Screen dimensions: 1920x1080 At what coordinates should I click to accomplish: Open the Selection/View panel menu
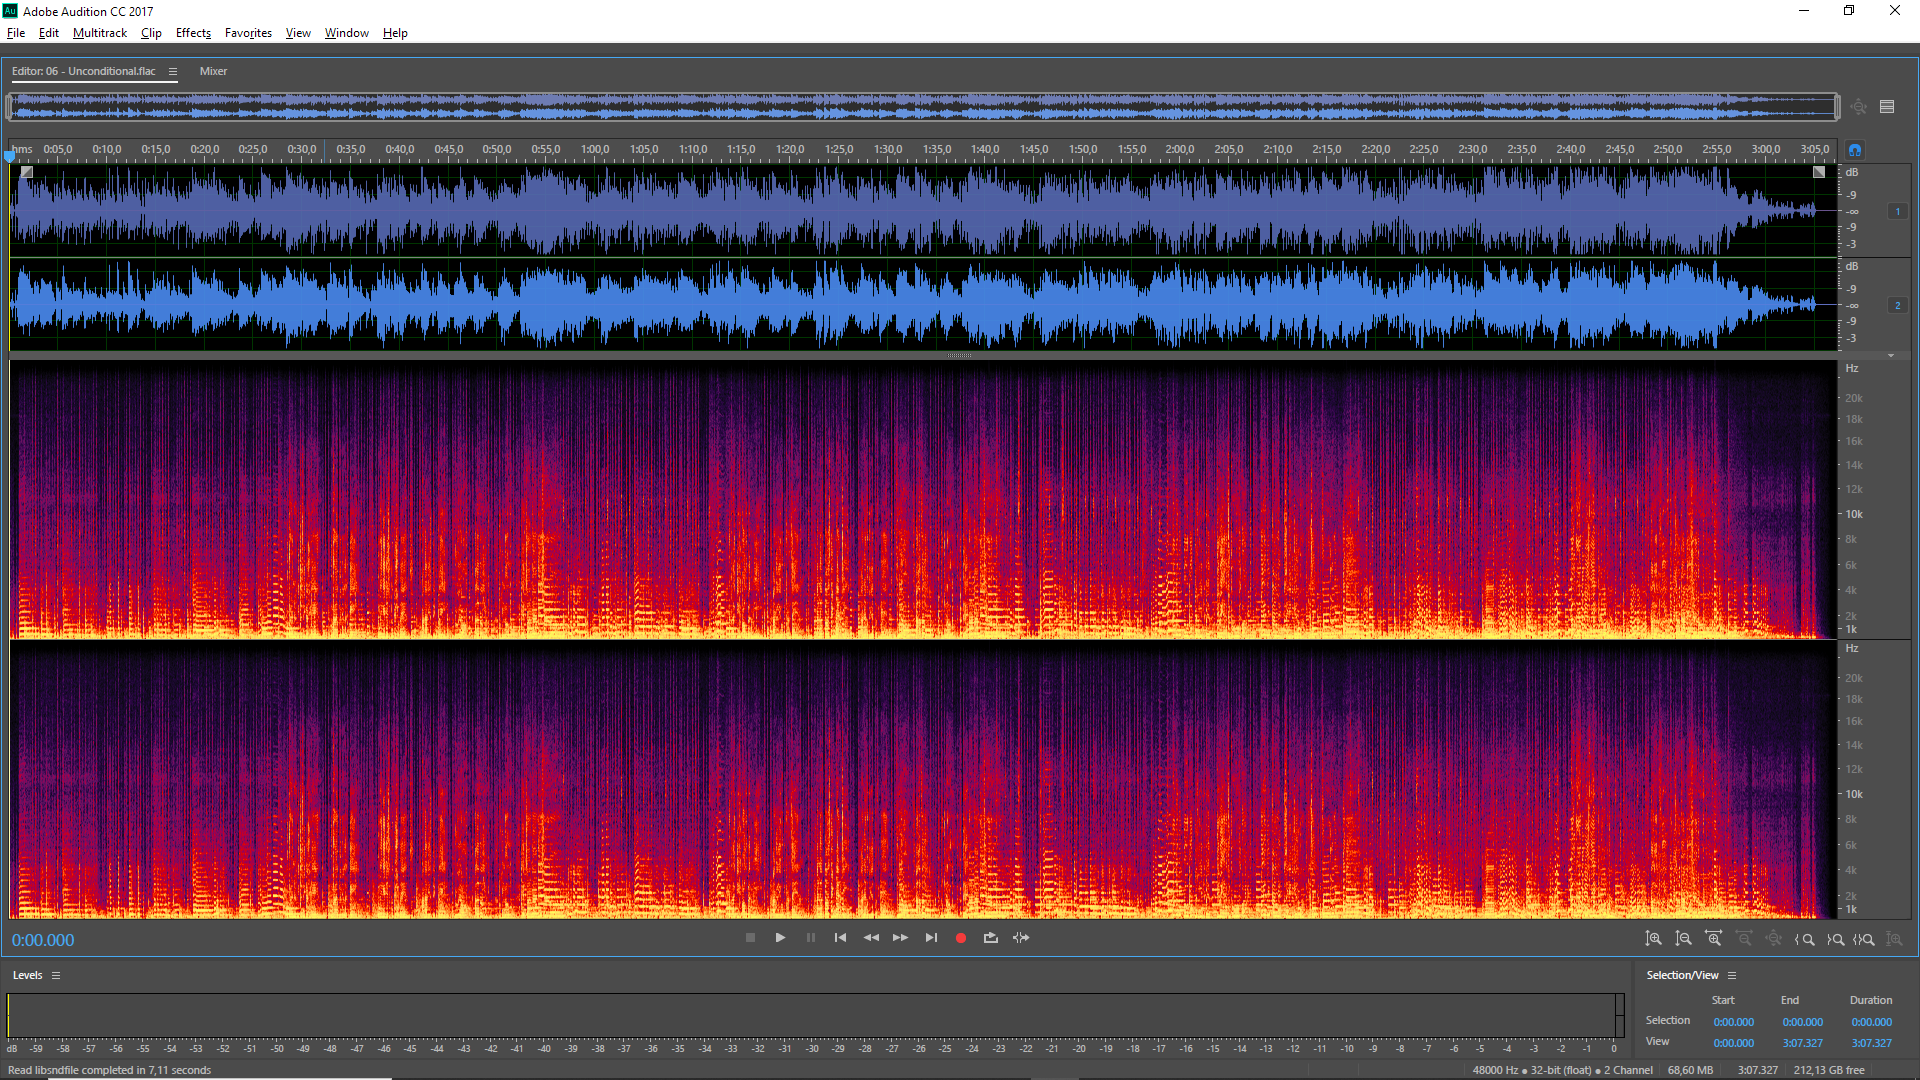point(1732,975)
